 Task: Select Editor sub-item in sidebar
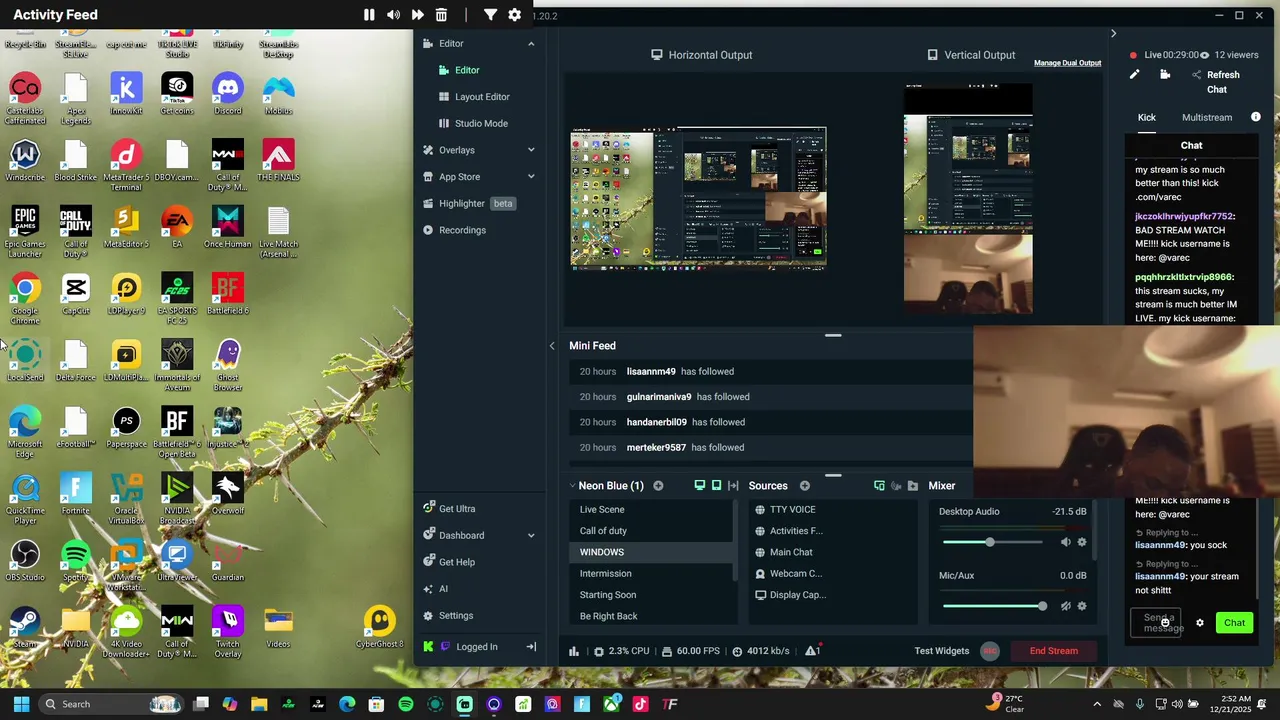pyautogui.click(x=467, y=70)
